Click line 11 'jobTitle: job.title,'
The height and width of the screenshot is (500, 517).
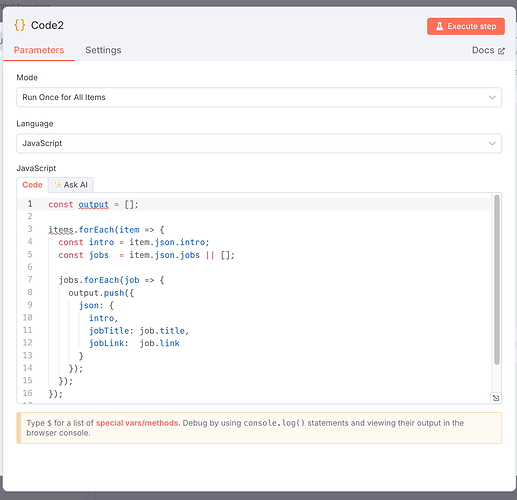point(139,331)
